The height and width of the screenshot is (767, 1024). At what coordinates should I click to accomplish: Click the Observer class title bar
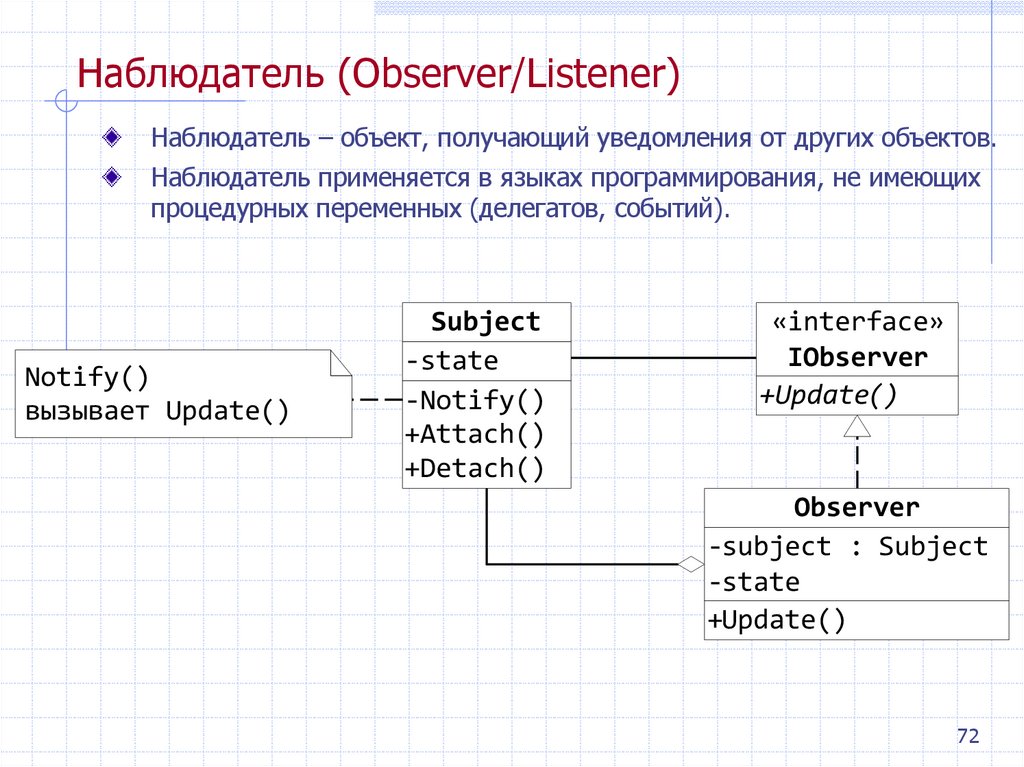coord(856,507)
